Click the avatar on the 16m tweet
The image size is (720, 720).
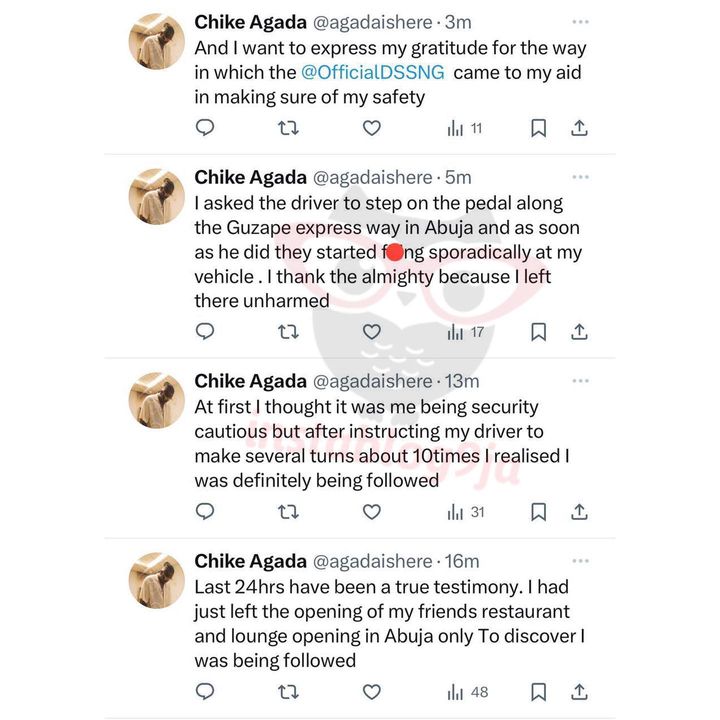pyautogui.click(x=157, y=580)
